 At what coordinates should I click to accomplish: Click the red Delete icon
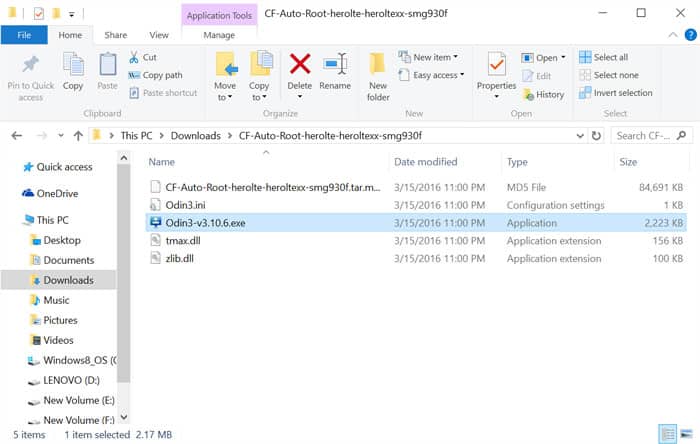pyautogui.click(x=300, y=63)
